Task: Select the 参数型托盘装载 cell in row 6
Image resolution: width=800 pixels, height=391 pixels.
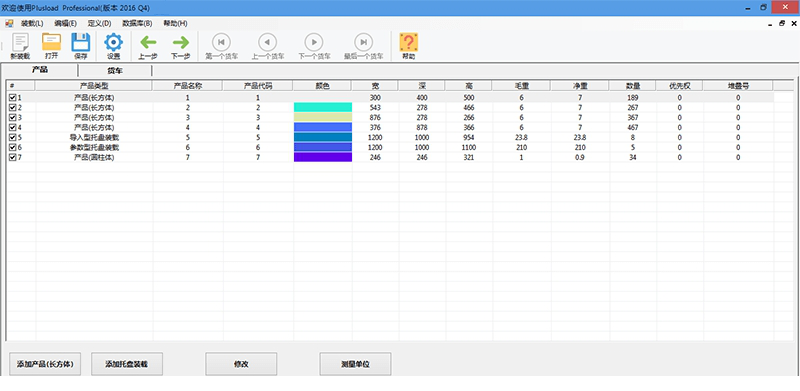Action: pos(94,148)
